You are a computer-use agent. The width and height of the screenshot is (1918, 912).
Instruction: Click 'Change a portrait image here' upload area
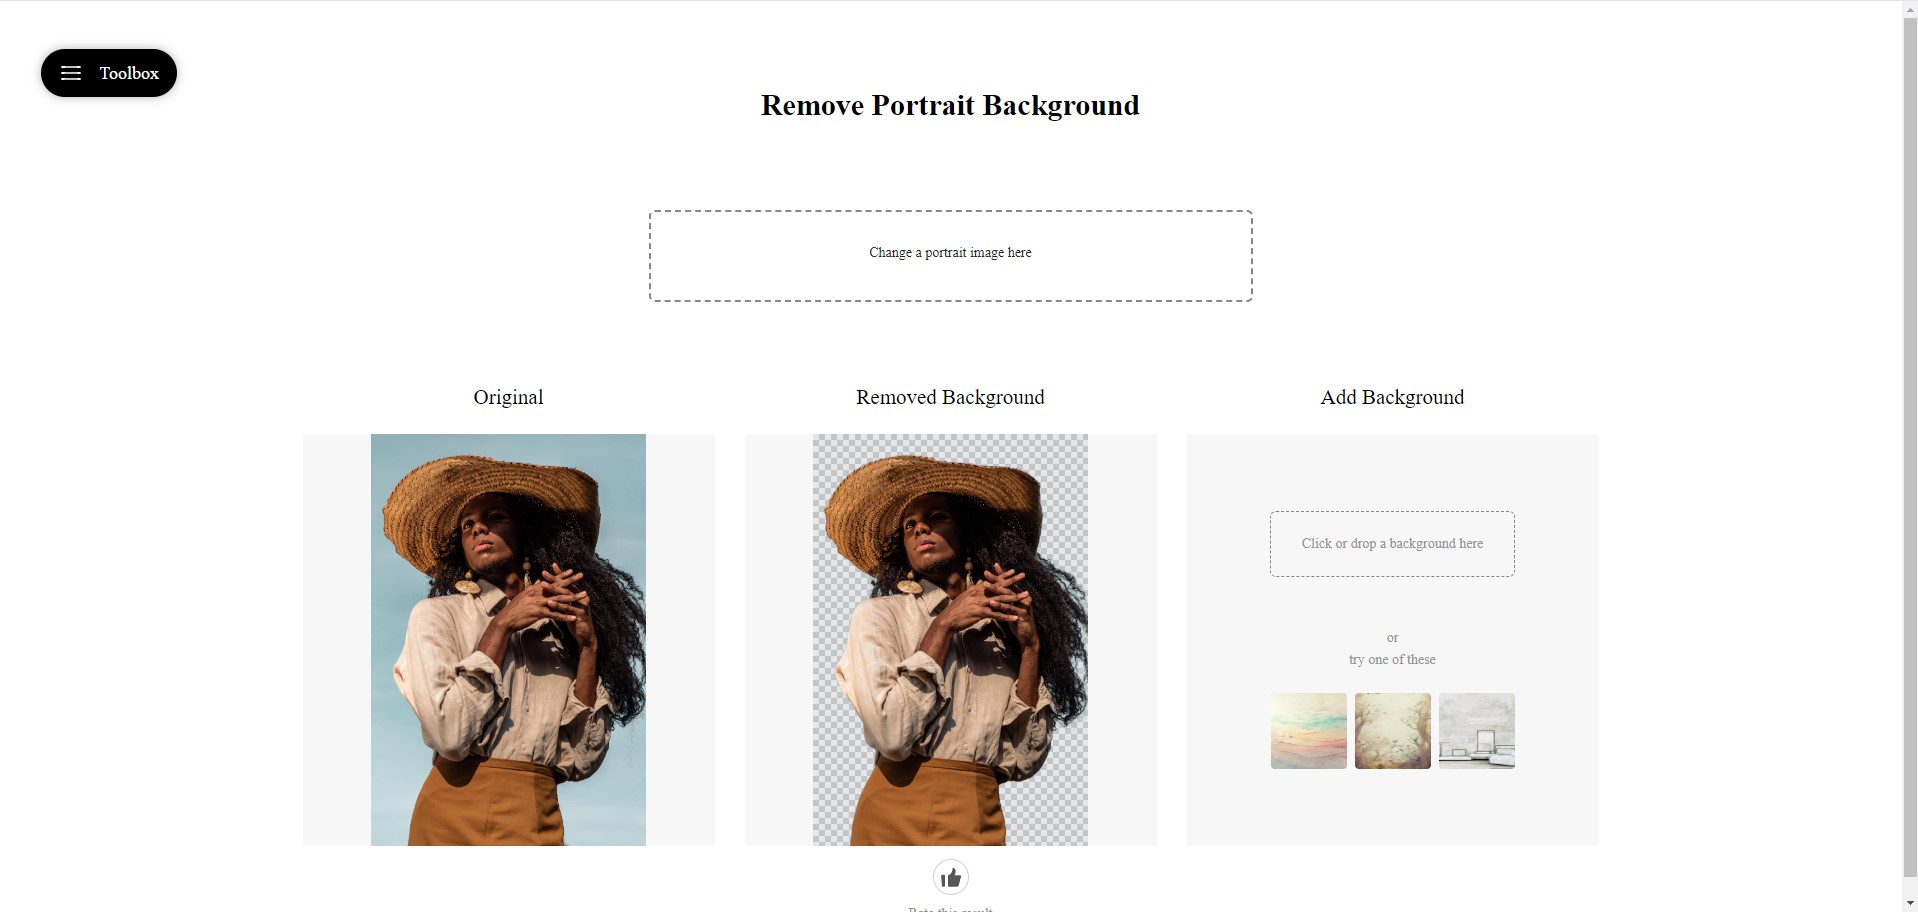(950, 256)
